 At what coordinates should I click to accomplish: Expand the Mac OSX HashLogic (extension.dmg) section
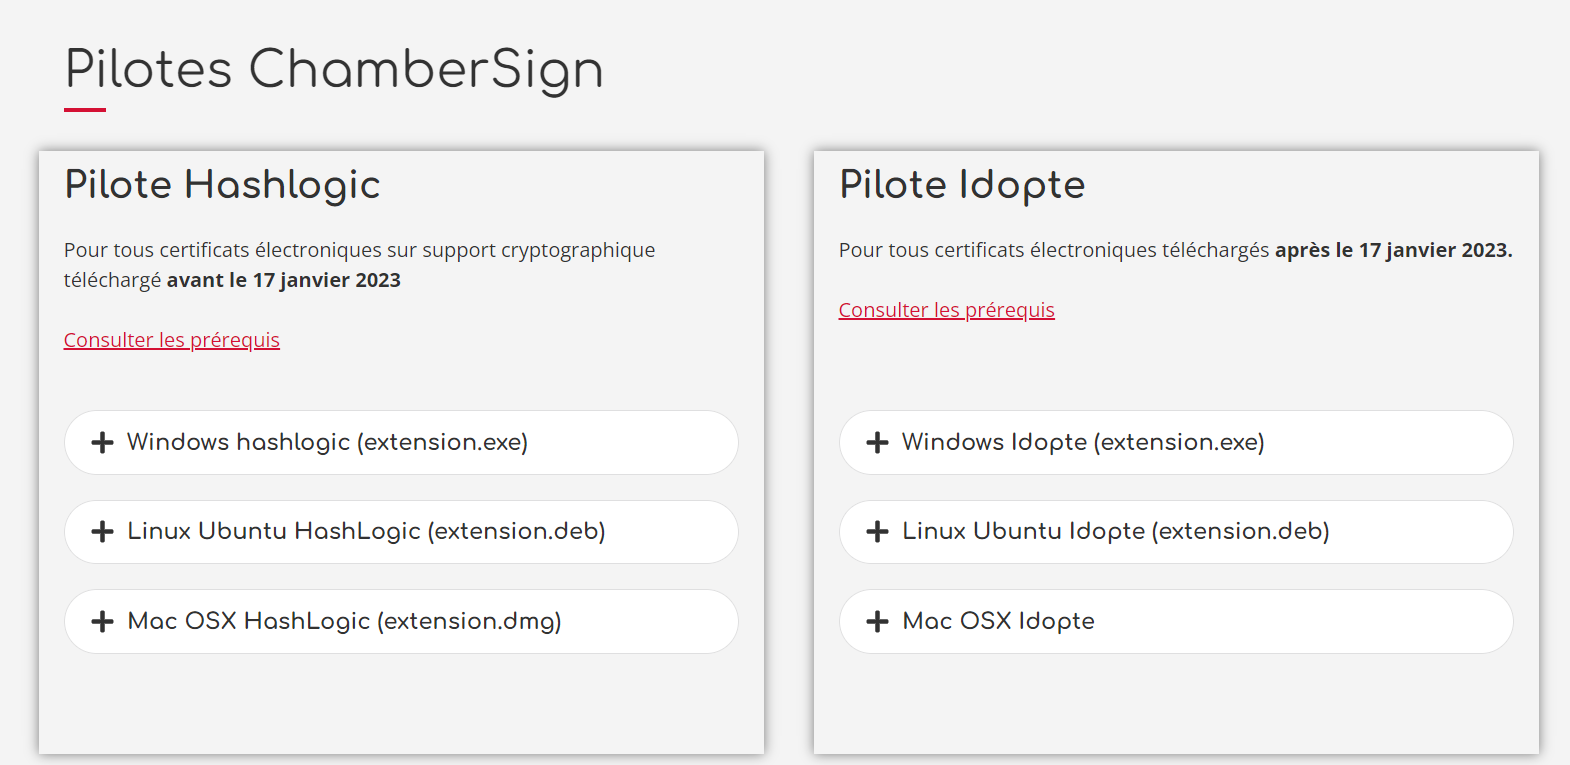344,621
